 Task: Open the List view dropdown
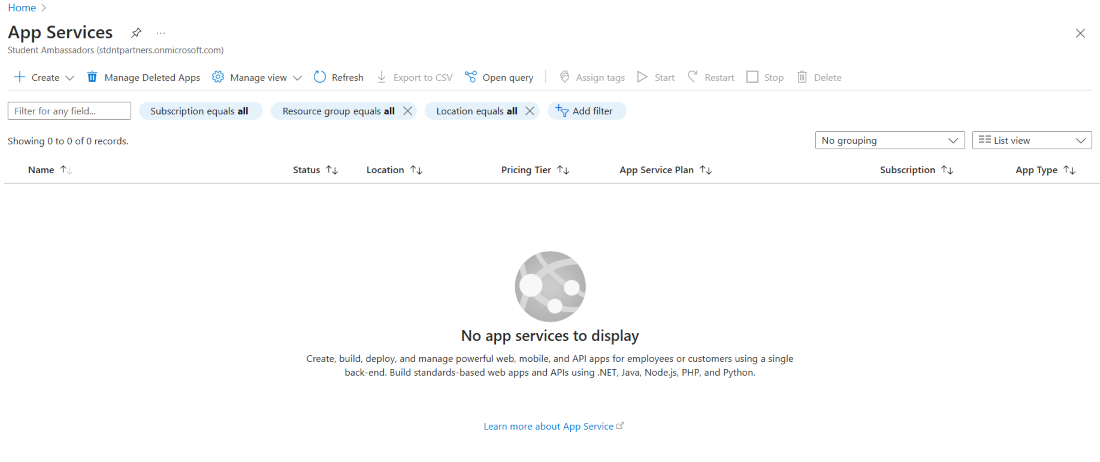(1031, 141)
